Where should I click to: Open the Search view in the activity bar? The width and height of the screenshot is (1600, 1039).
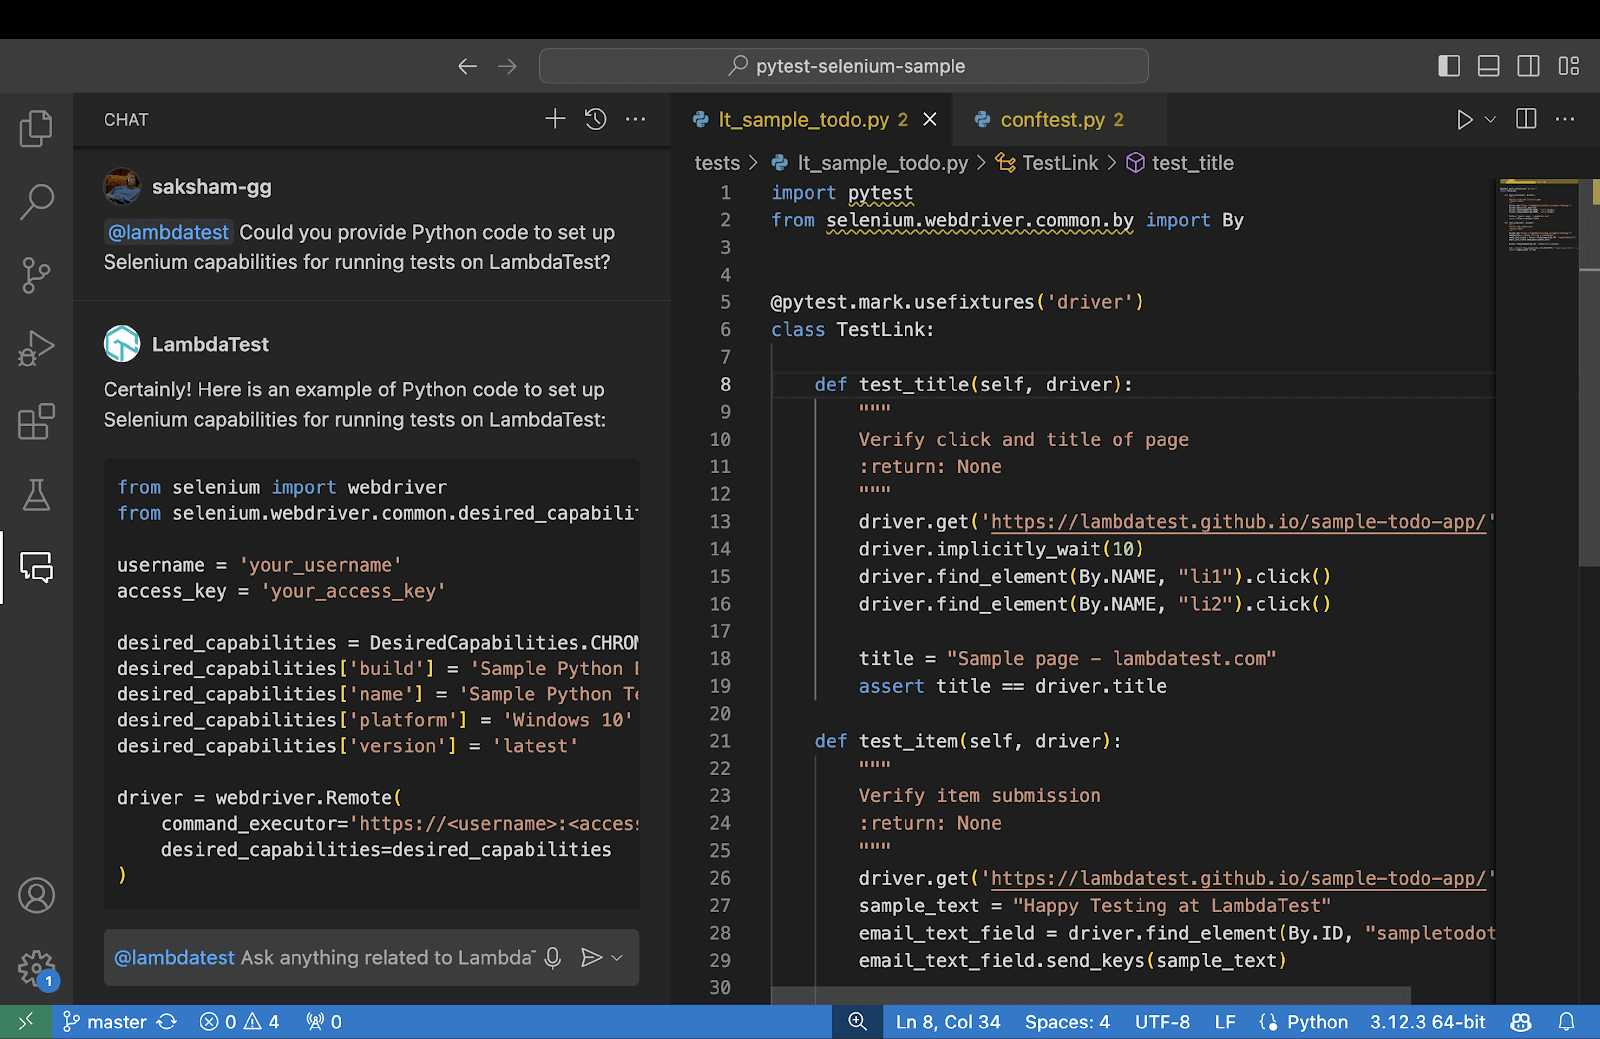(36, 201)
